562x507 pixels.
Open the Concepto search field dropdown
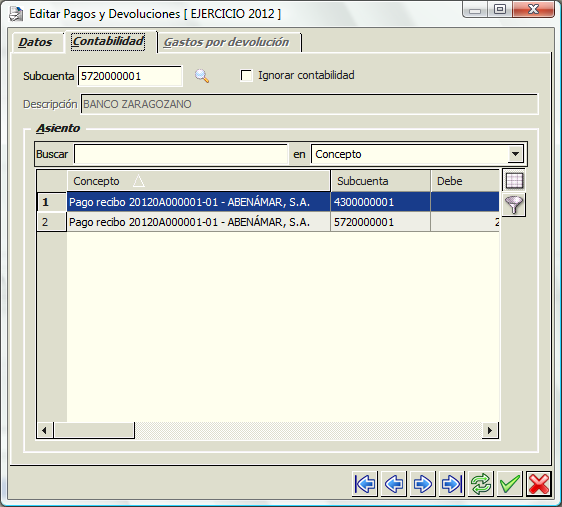[515, 154]
